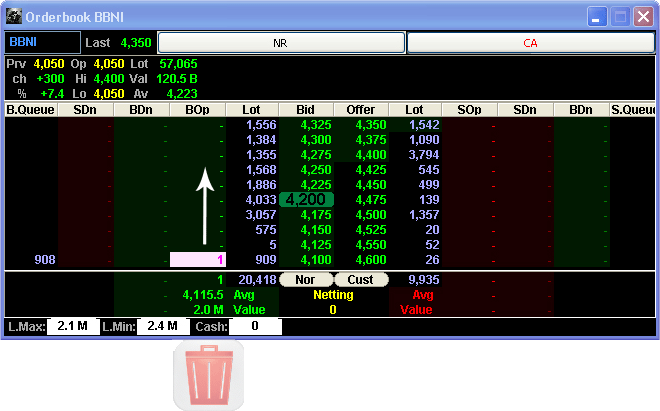Select offer price 4,525

371,230
